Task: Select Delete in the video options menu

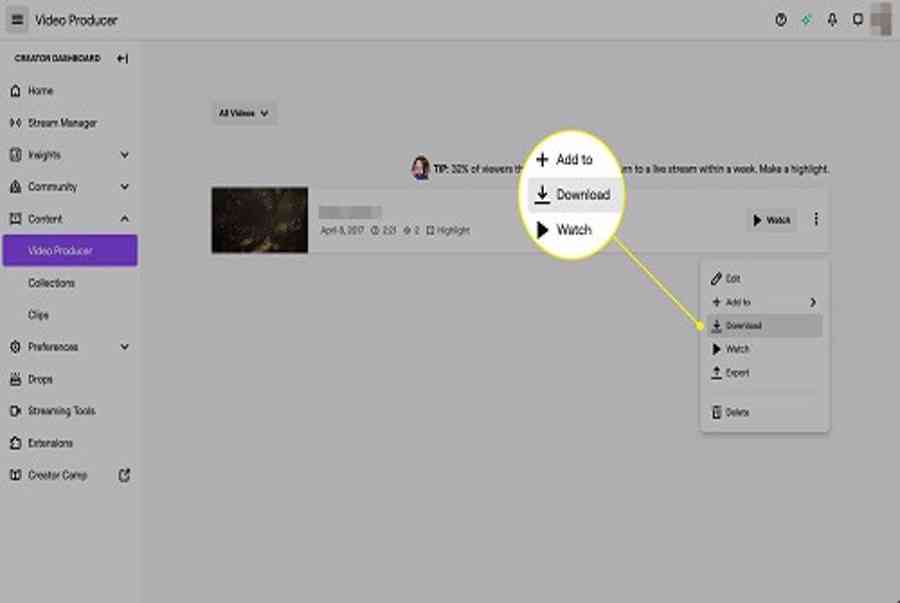Action: [x=736, y=412]
